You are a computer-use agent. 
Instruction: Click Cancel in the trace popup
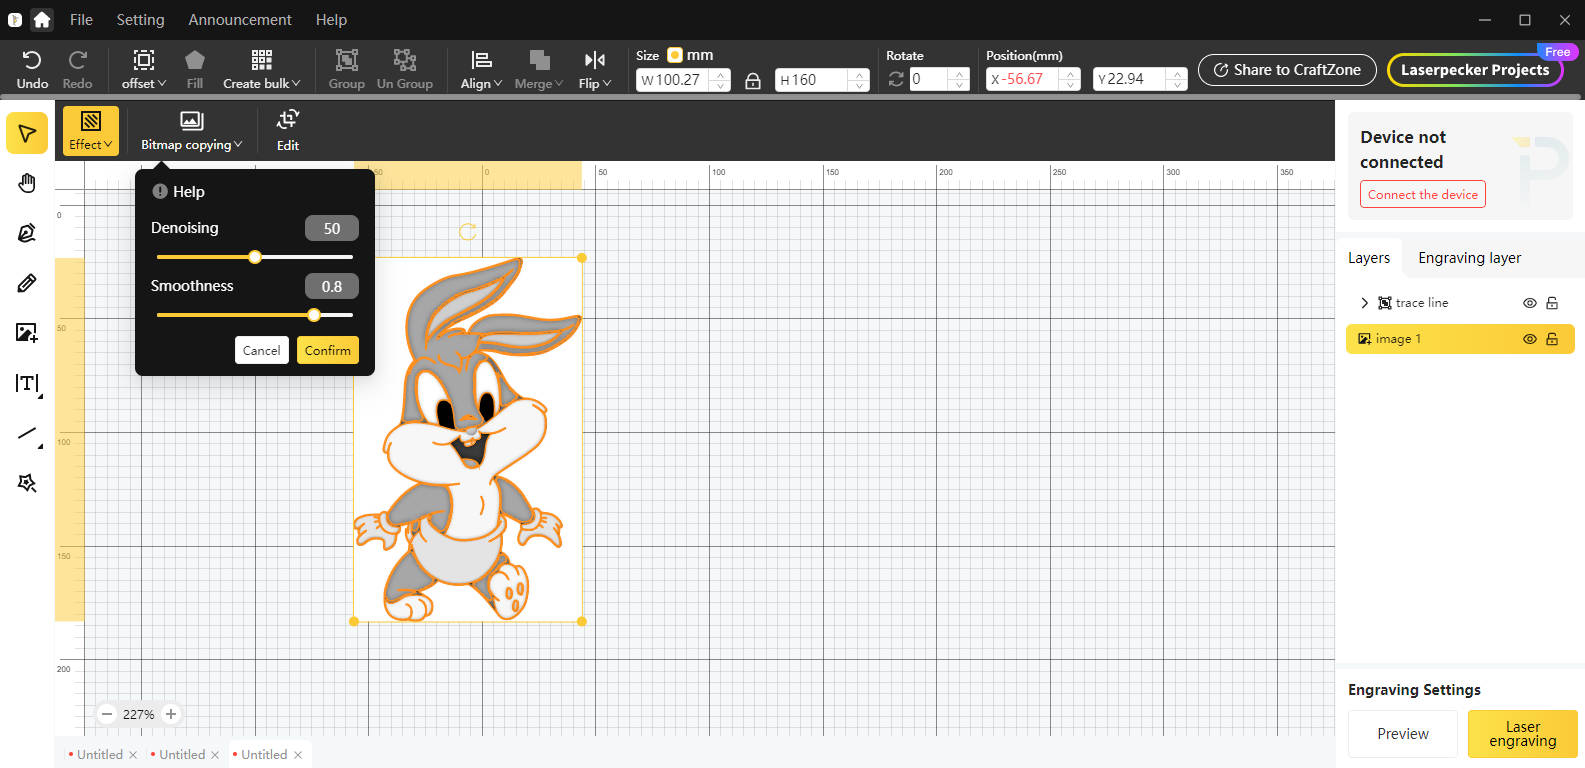pos(262,350)
